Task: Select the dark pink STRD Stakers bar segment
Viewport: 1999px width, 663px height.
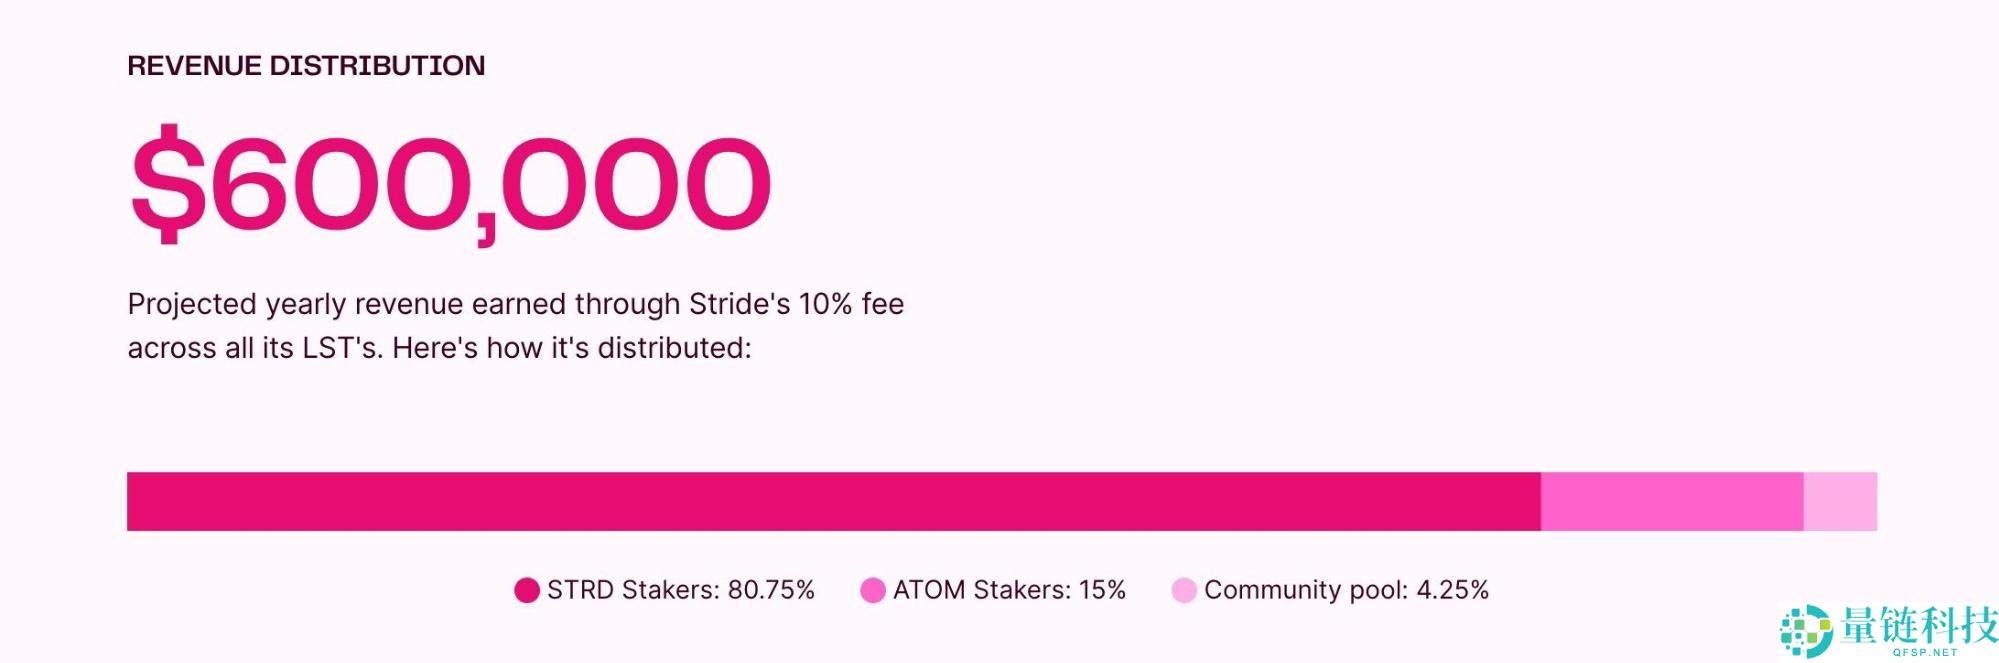Action: (x=833, y=502)
